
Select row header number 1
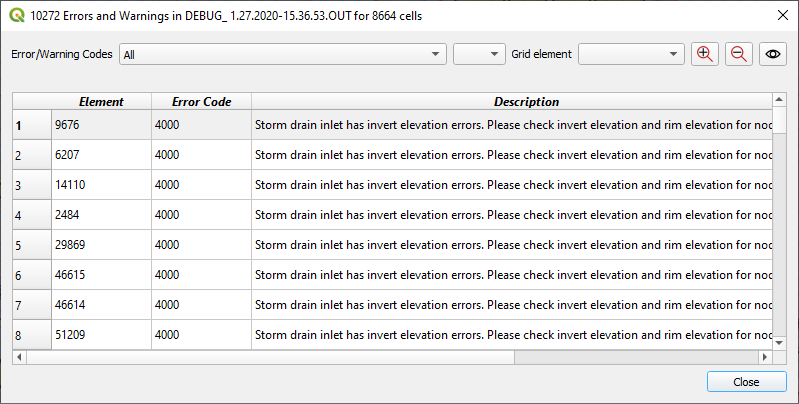pyautogui.click(x=32, y=125)
